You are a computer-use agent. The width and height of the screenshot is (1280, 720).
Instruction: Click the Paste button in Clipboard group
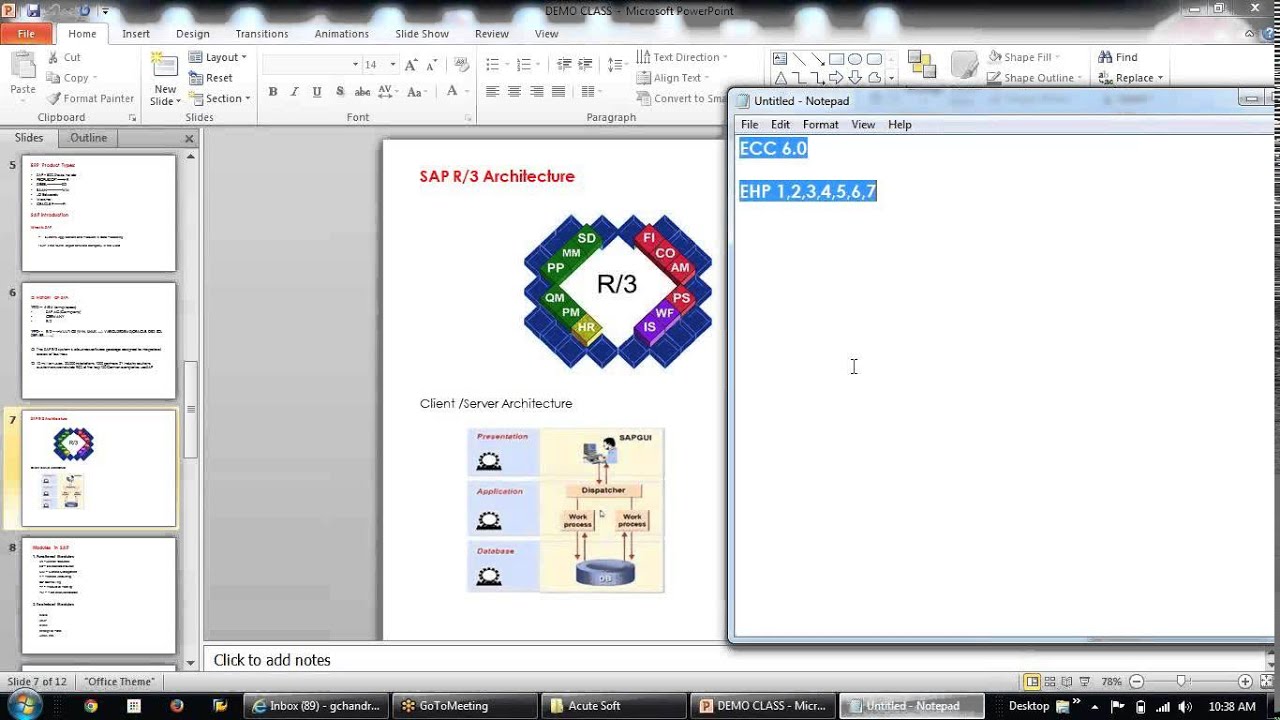click(23, 74)
